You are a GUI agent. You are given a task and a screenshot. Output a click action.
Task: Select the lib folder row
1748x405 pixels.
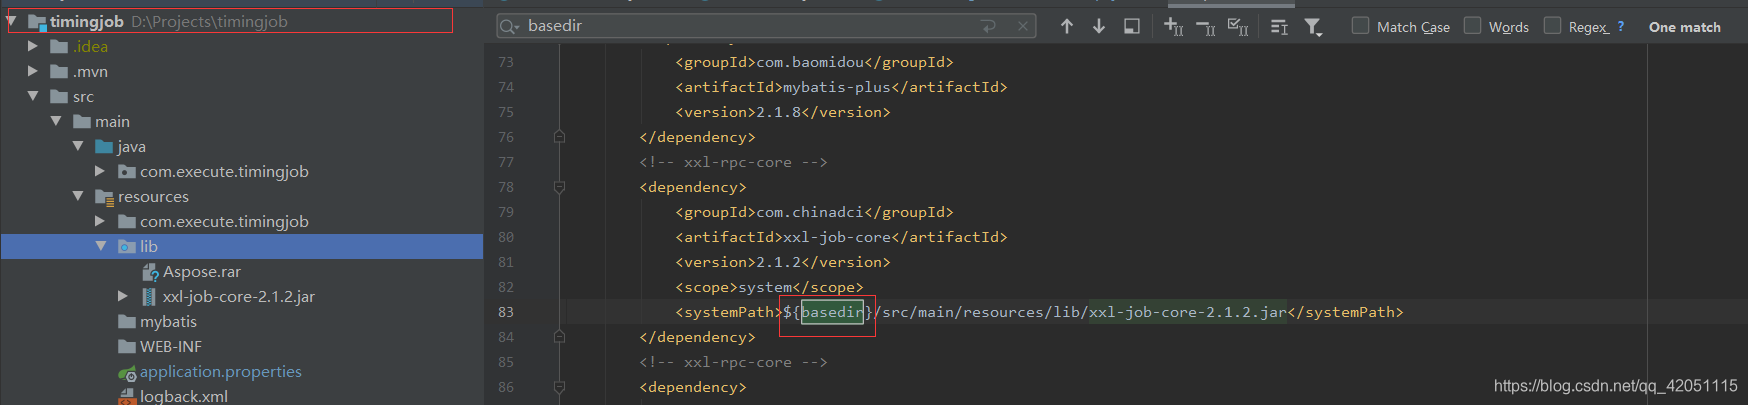pyautogui.click(x=242, y=246)
